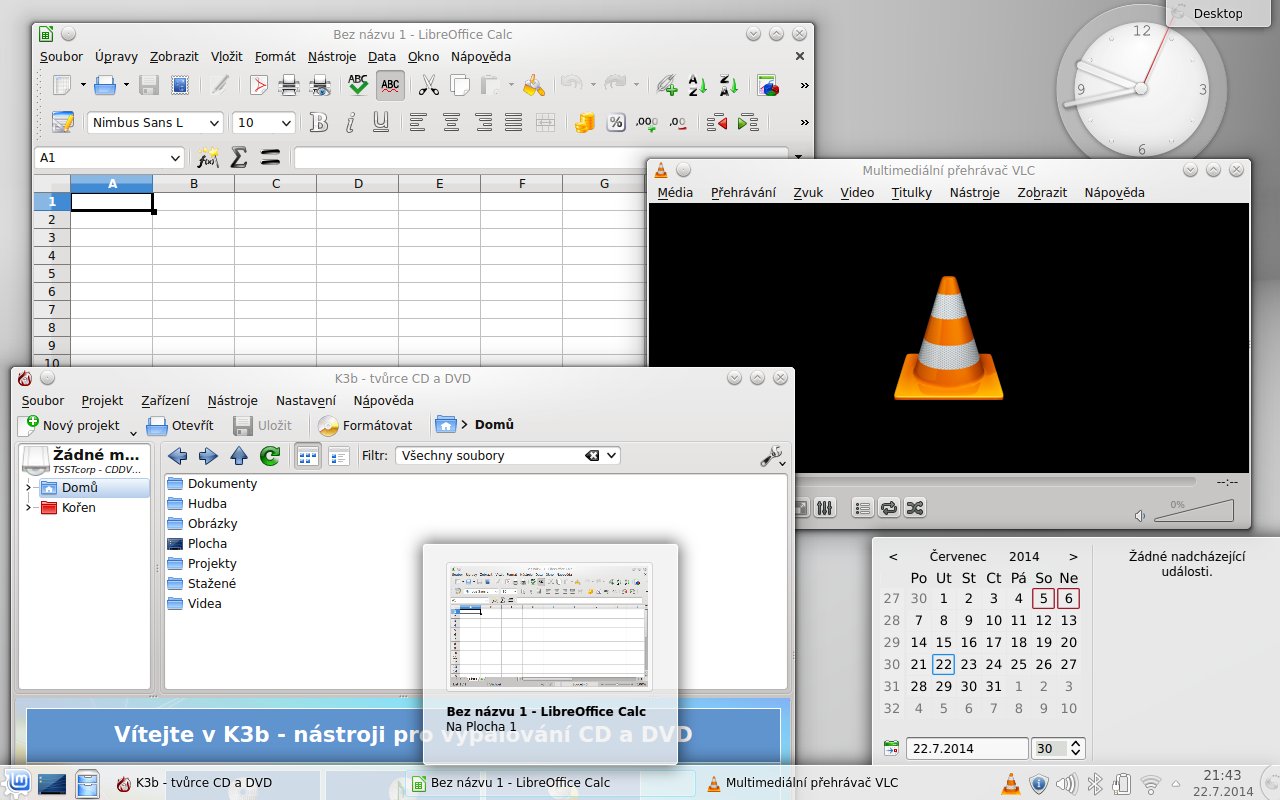Viewport: 1280px width, 800px height.
Task: Switch K3b to detailed list view
Action: coord(339,456)
